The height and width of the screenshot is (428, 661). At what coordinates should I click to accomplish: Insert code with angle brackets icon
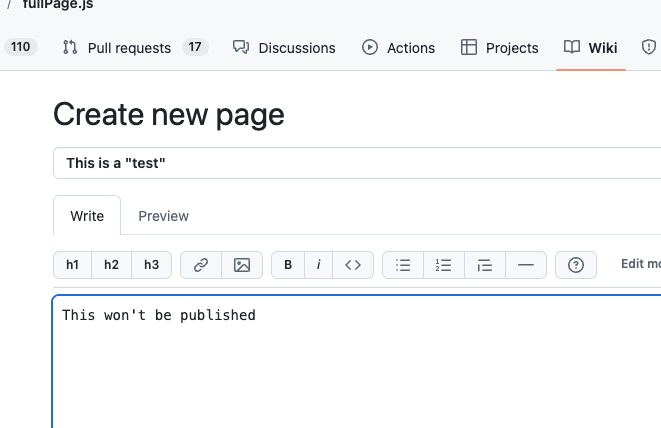coord(353,265)
